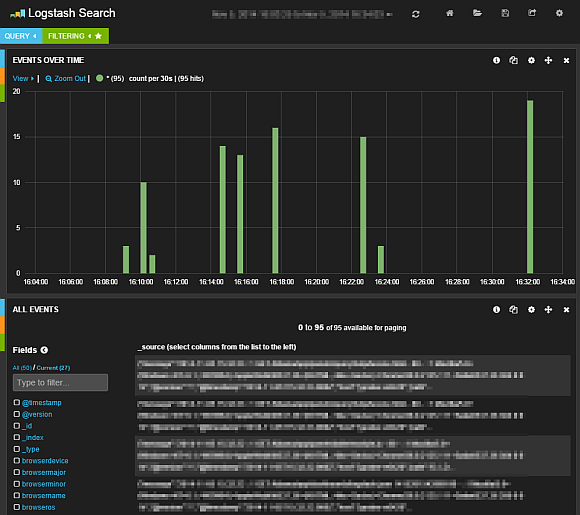The width and height of the screenshot is (580, 515).
Task: Check the _id field checkbox
Action: coord(17,426)
